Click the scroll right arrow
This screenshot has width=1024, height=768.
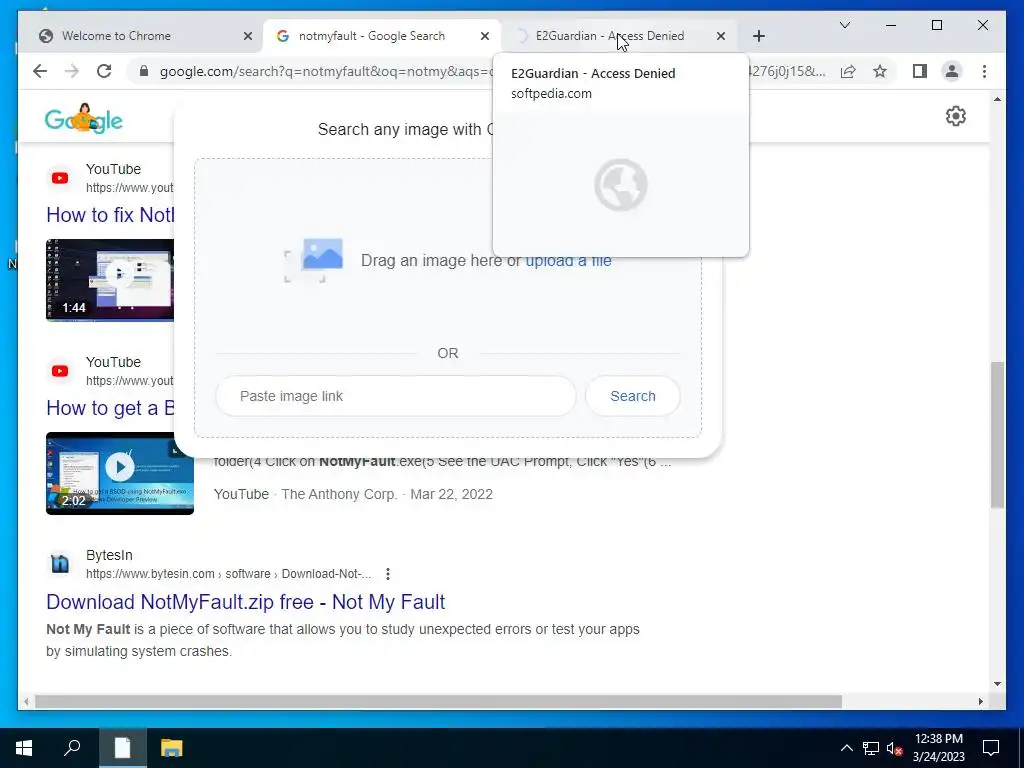(x=980, y=701)
